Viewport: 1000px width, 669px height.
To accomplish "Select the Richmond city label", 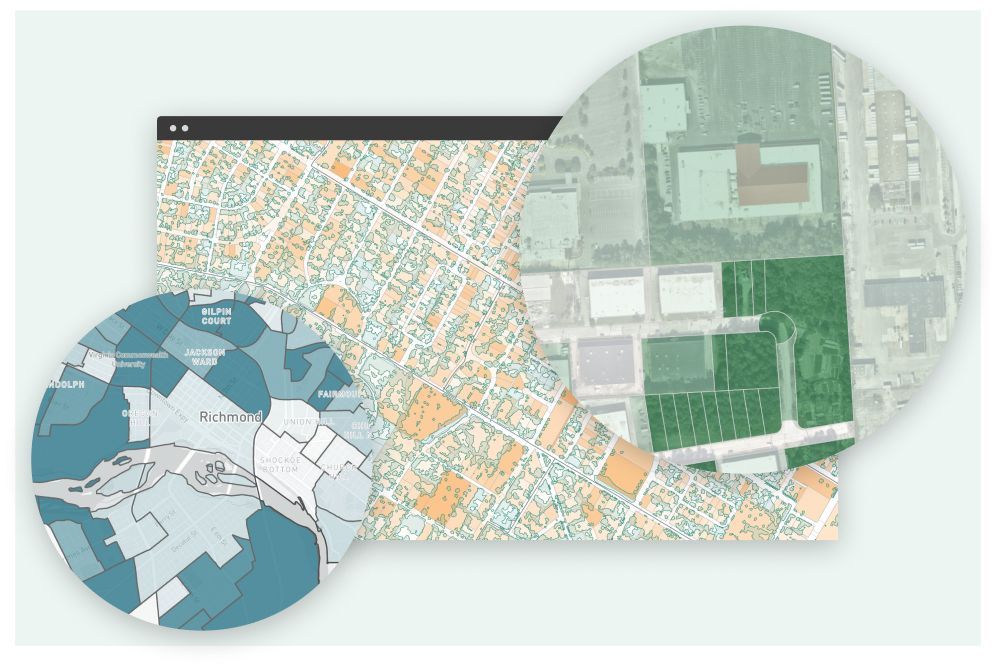I will (230, 417).
